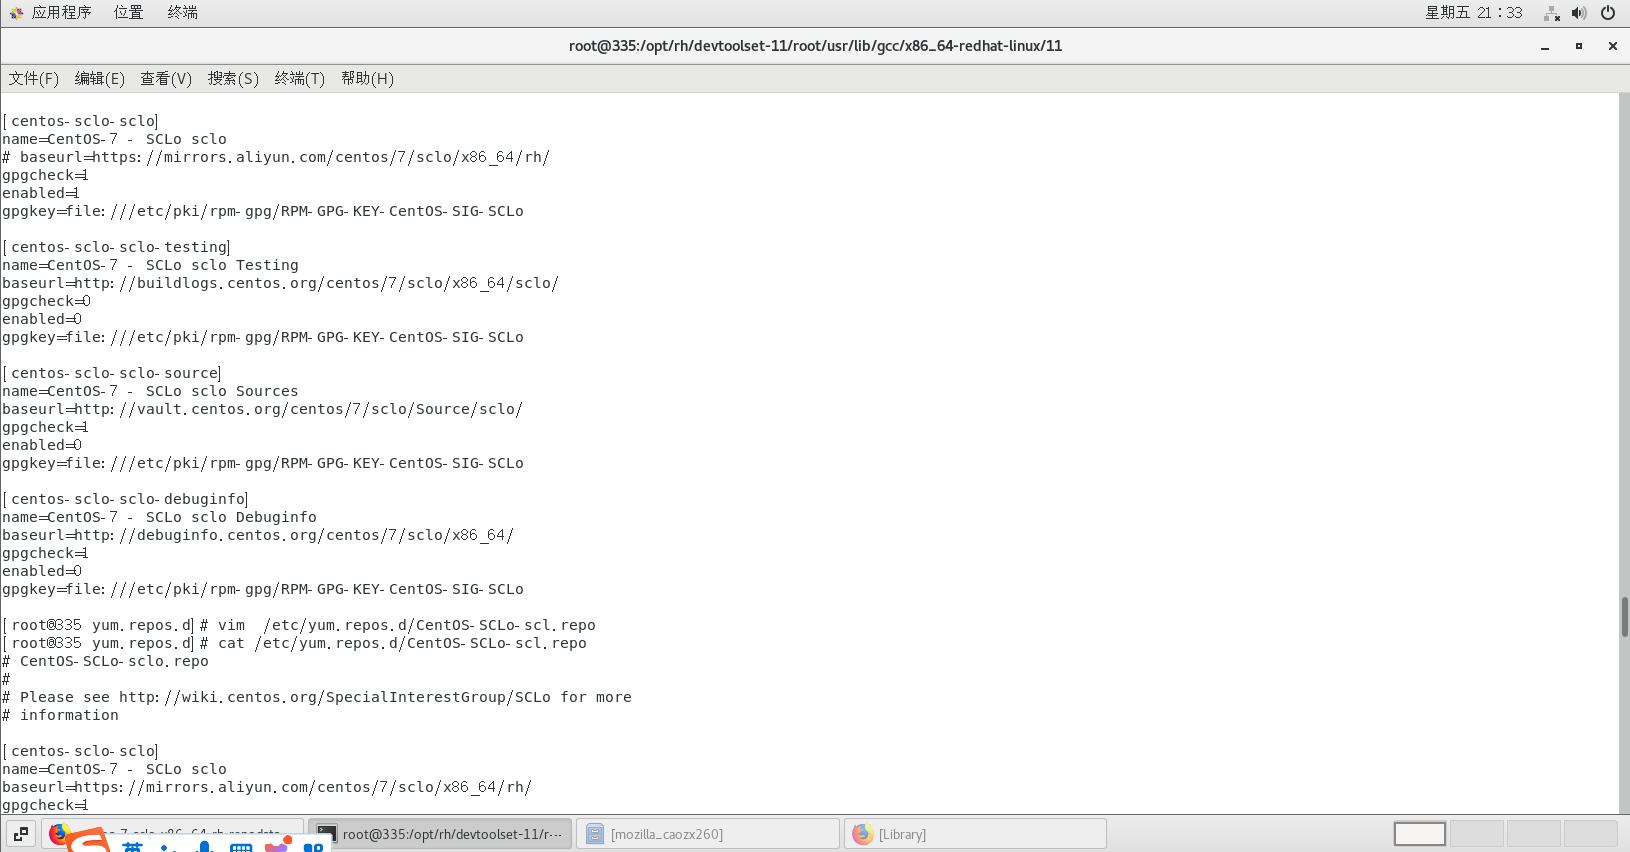Image resolution: width=1630 pixels, height=852 pixels.
Task: Click the Sogou soft keyboard icon
Action: click(241, 847)
